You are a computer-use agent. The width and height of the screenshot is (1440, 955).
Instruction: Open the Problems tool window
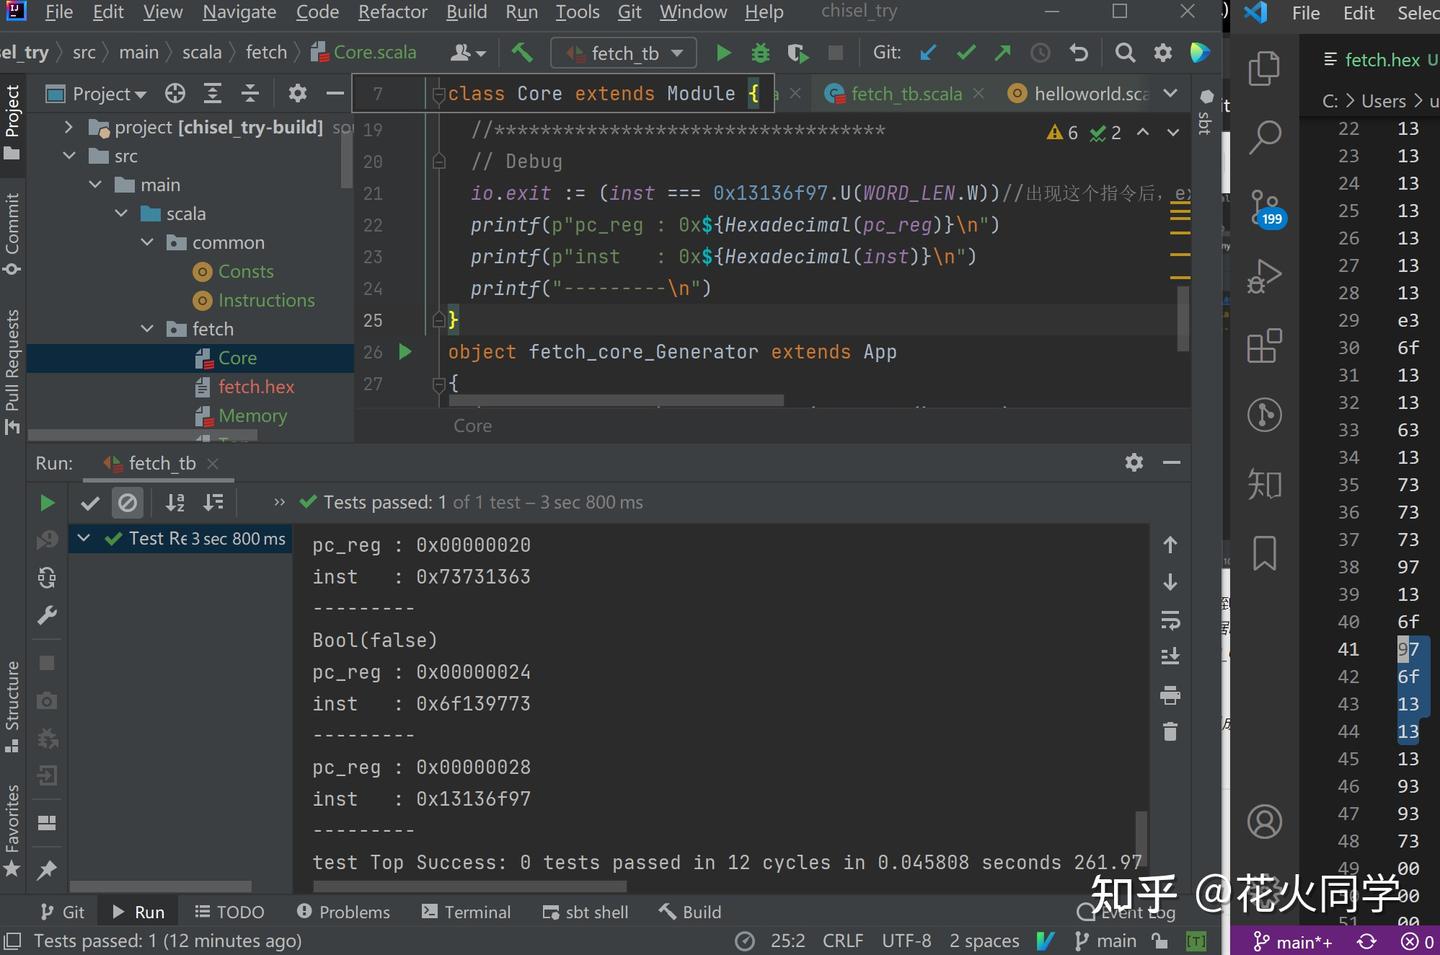pyautogui.click(x=343, y=912)
